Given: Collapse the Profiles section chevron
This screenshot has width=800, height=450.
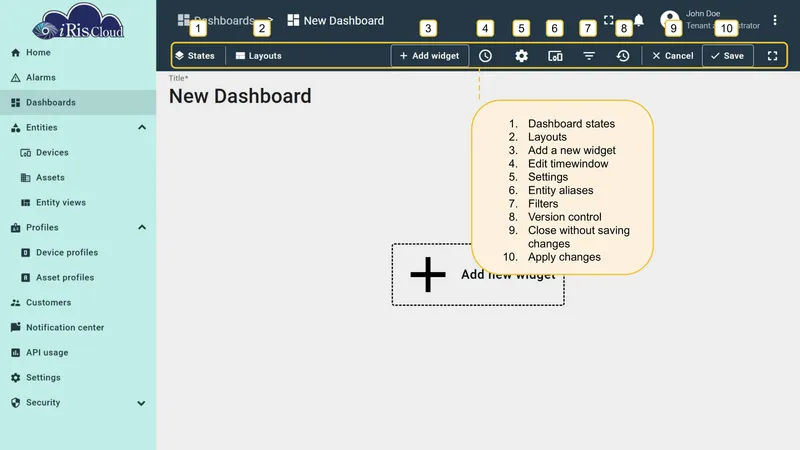Looking at the screenshot, I should pos(142,227).
